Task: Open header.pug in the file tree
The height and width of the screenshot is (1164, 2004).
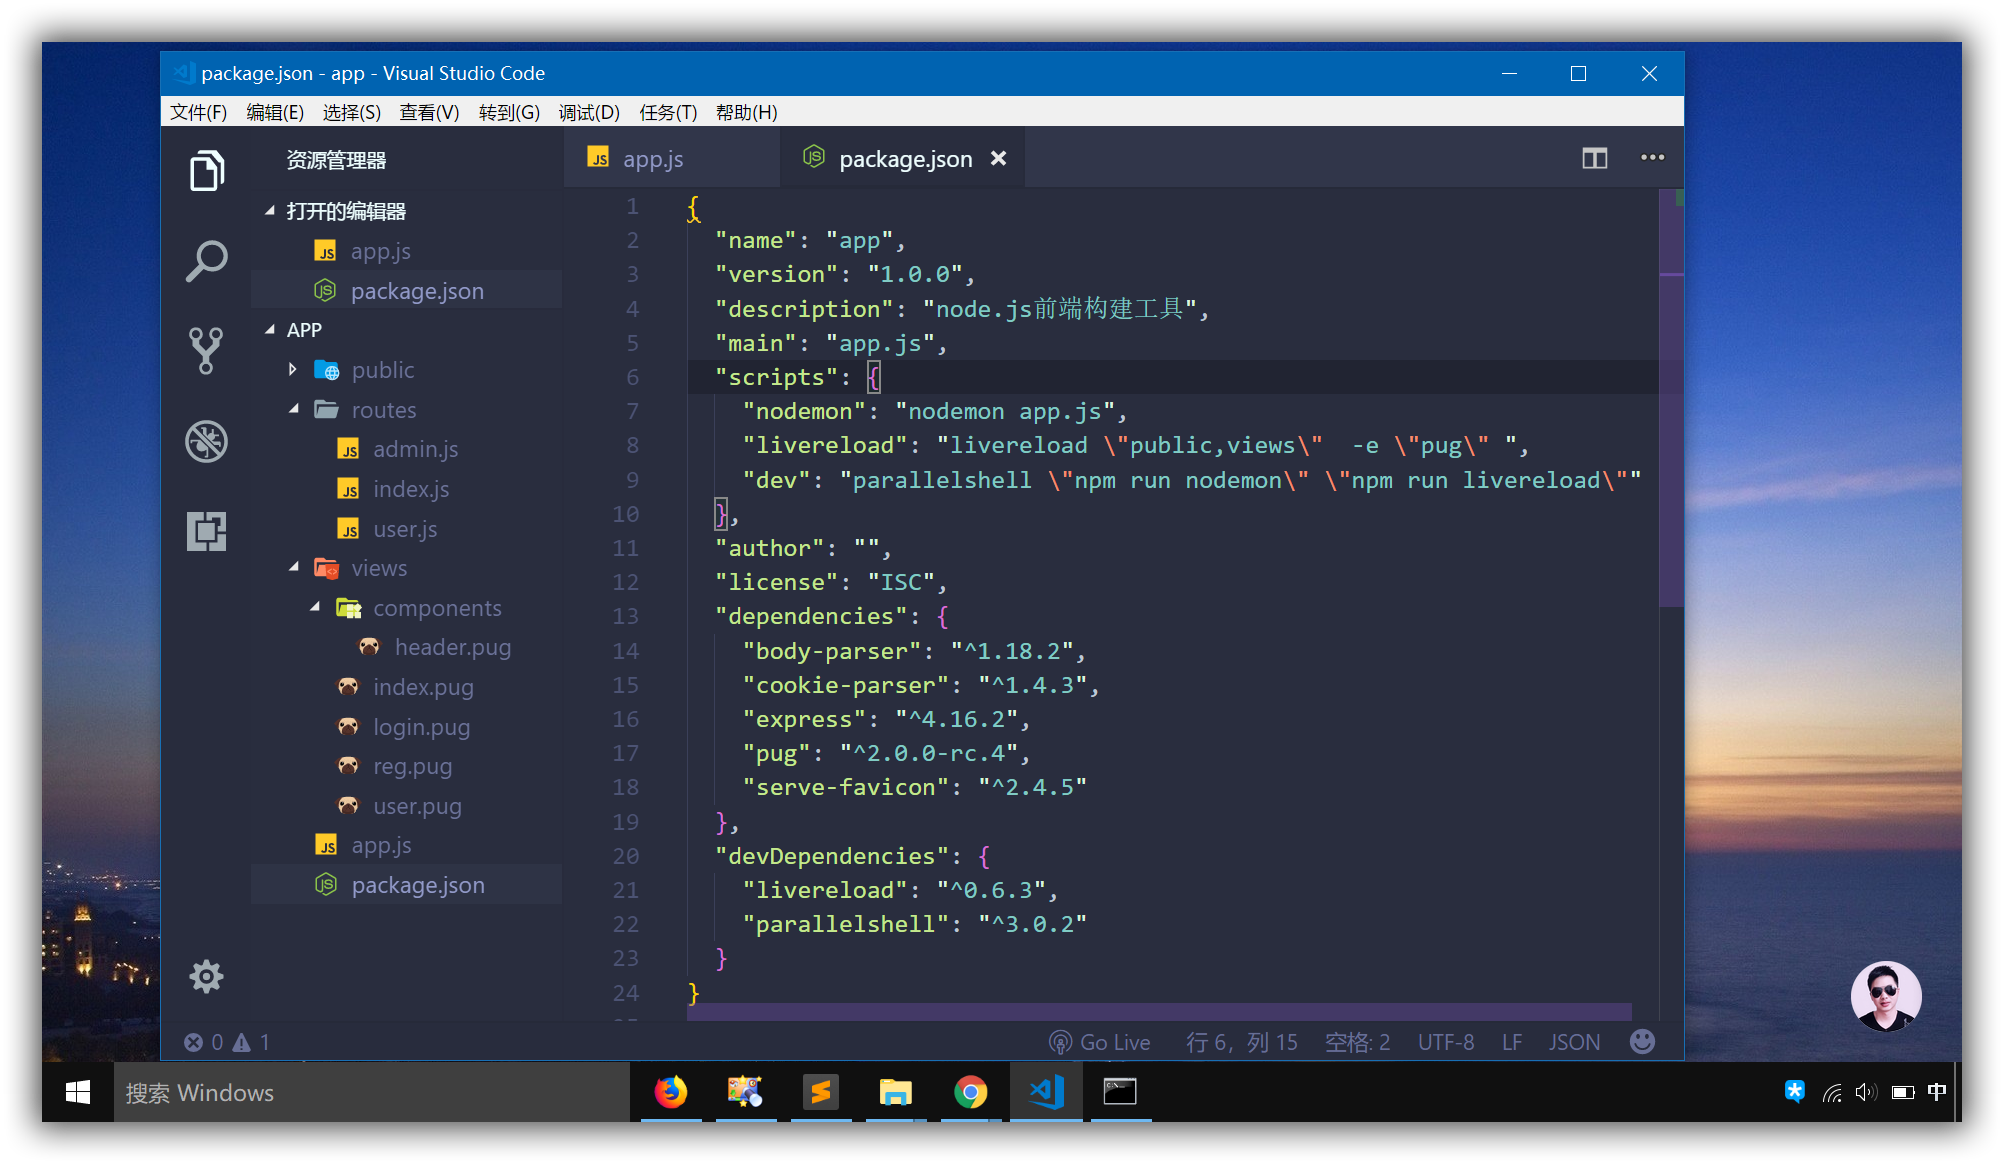Action: (x=452, y=647)
